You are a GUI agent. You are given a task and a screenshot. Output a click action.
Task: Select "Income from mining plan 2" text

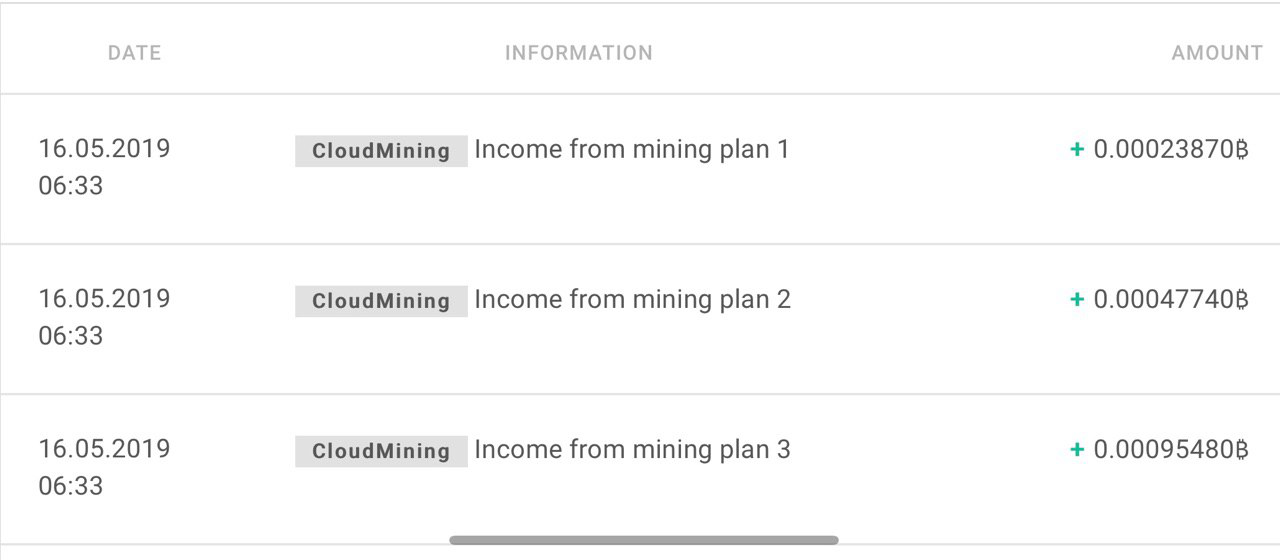tap(632, 300)
